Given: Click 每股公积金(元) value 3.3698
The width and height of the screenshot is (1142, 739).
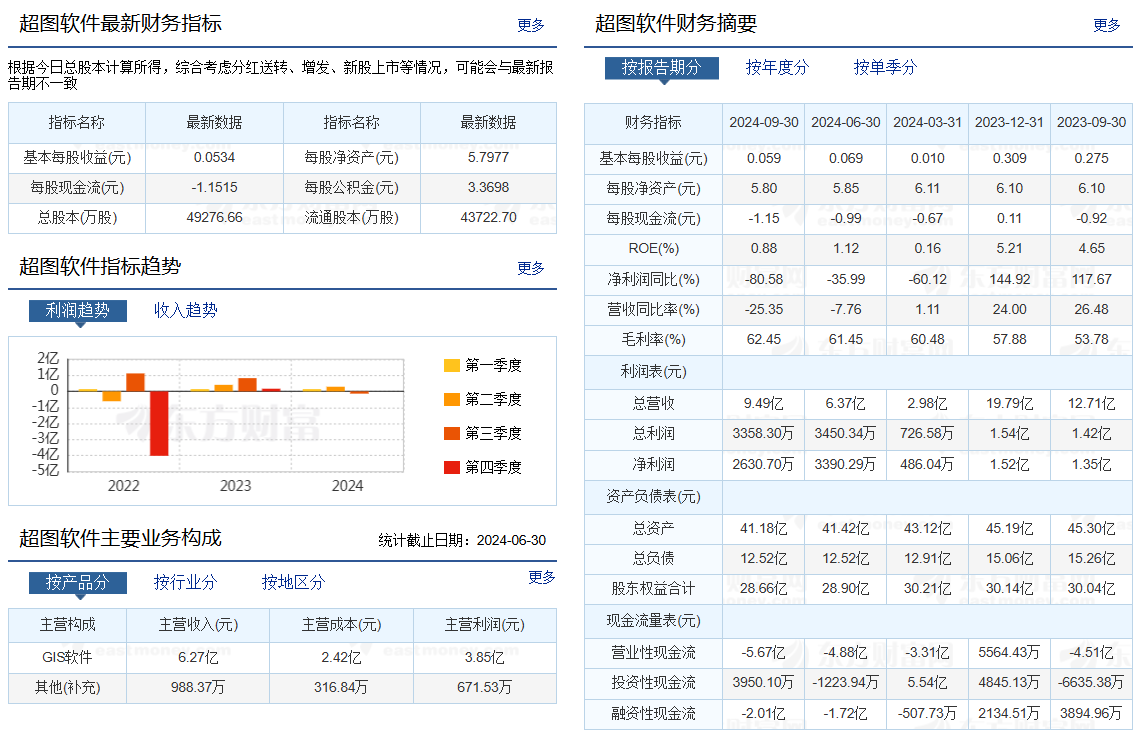Looking at the screenshot, I should tap(488, 188).
